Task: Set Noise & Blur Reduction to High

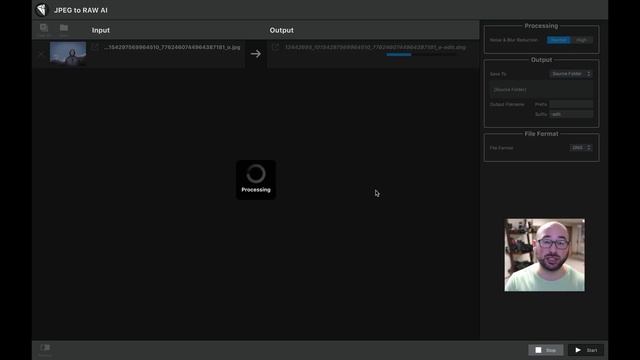Action: [582, 40]
